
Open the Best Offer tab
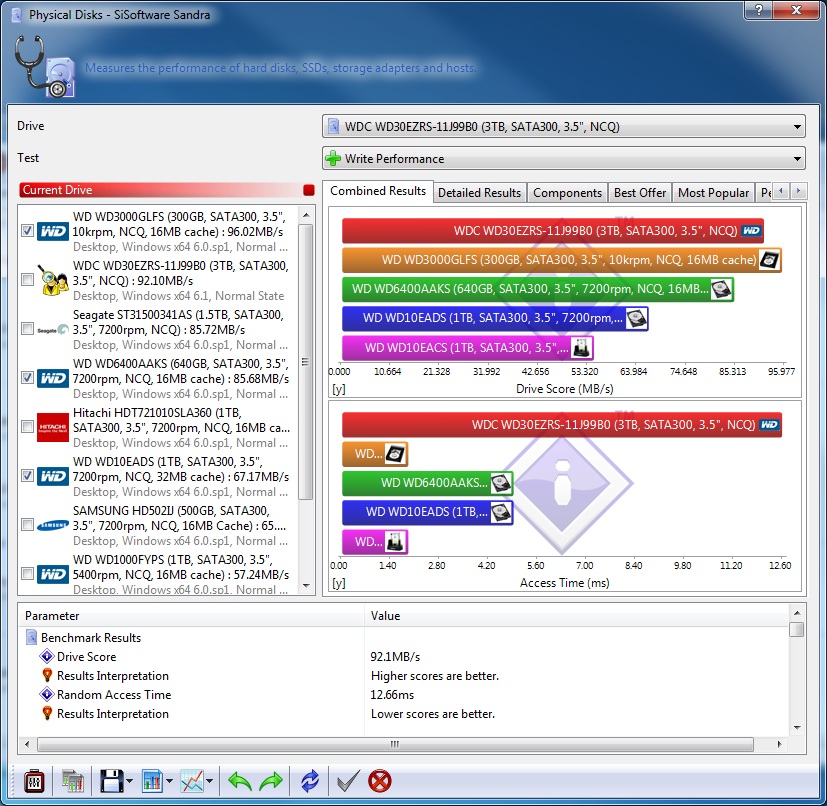click(x=640, y=193)
